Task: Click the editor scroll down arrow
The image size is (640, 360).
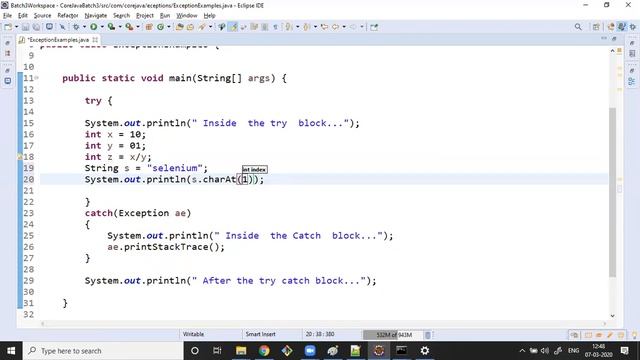Action: (x=612, y=316)
